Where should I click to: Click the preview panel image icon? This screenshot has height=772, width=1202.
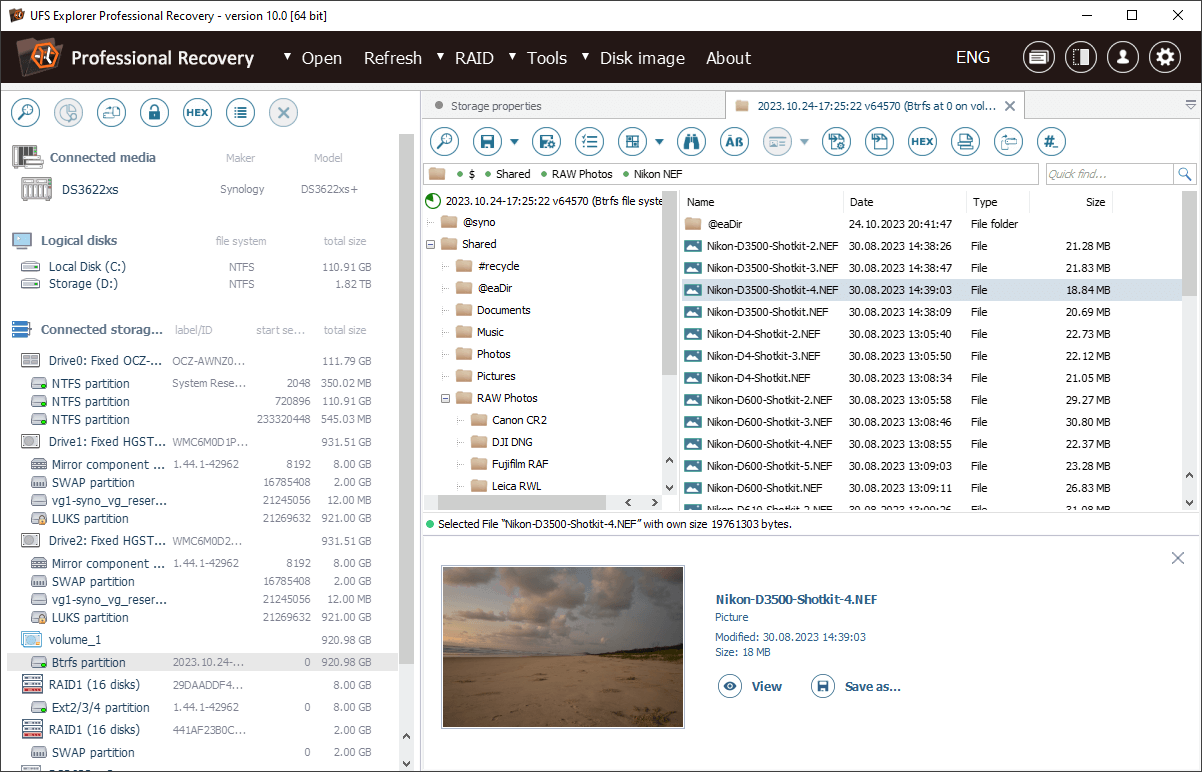coord(777,142)
